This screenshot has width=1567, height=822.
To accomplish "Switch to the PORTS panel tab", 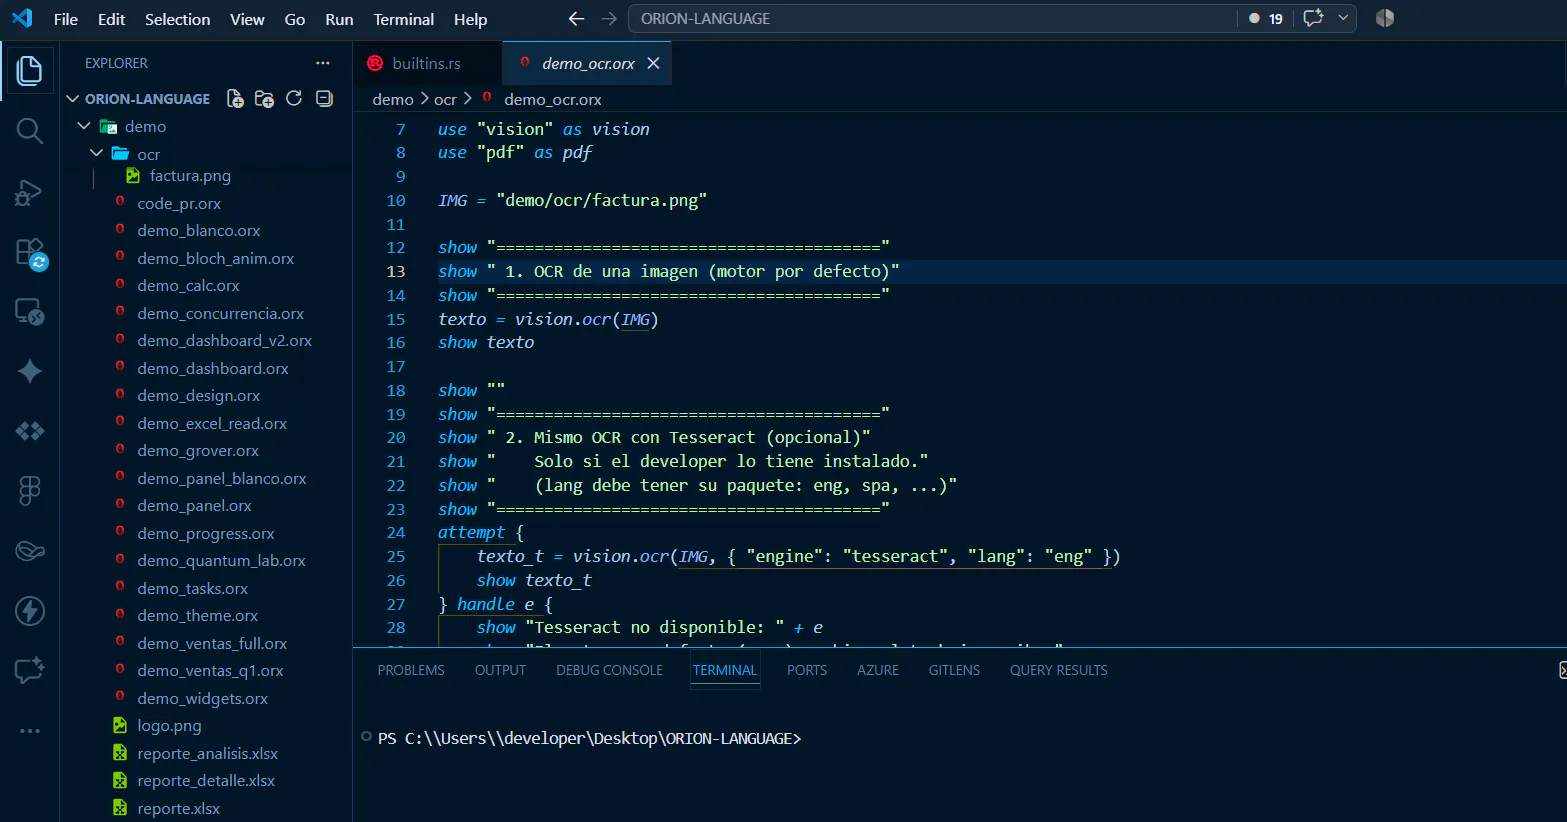I will (x=807, y=670).
